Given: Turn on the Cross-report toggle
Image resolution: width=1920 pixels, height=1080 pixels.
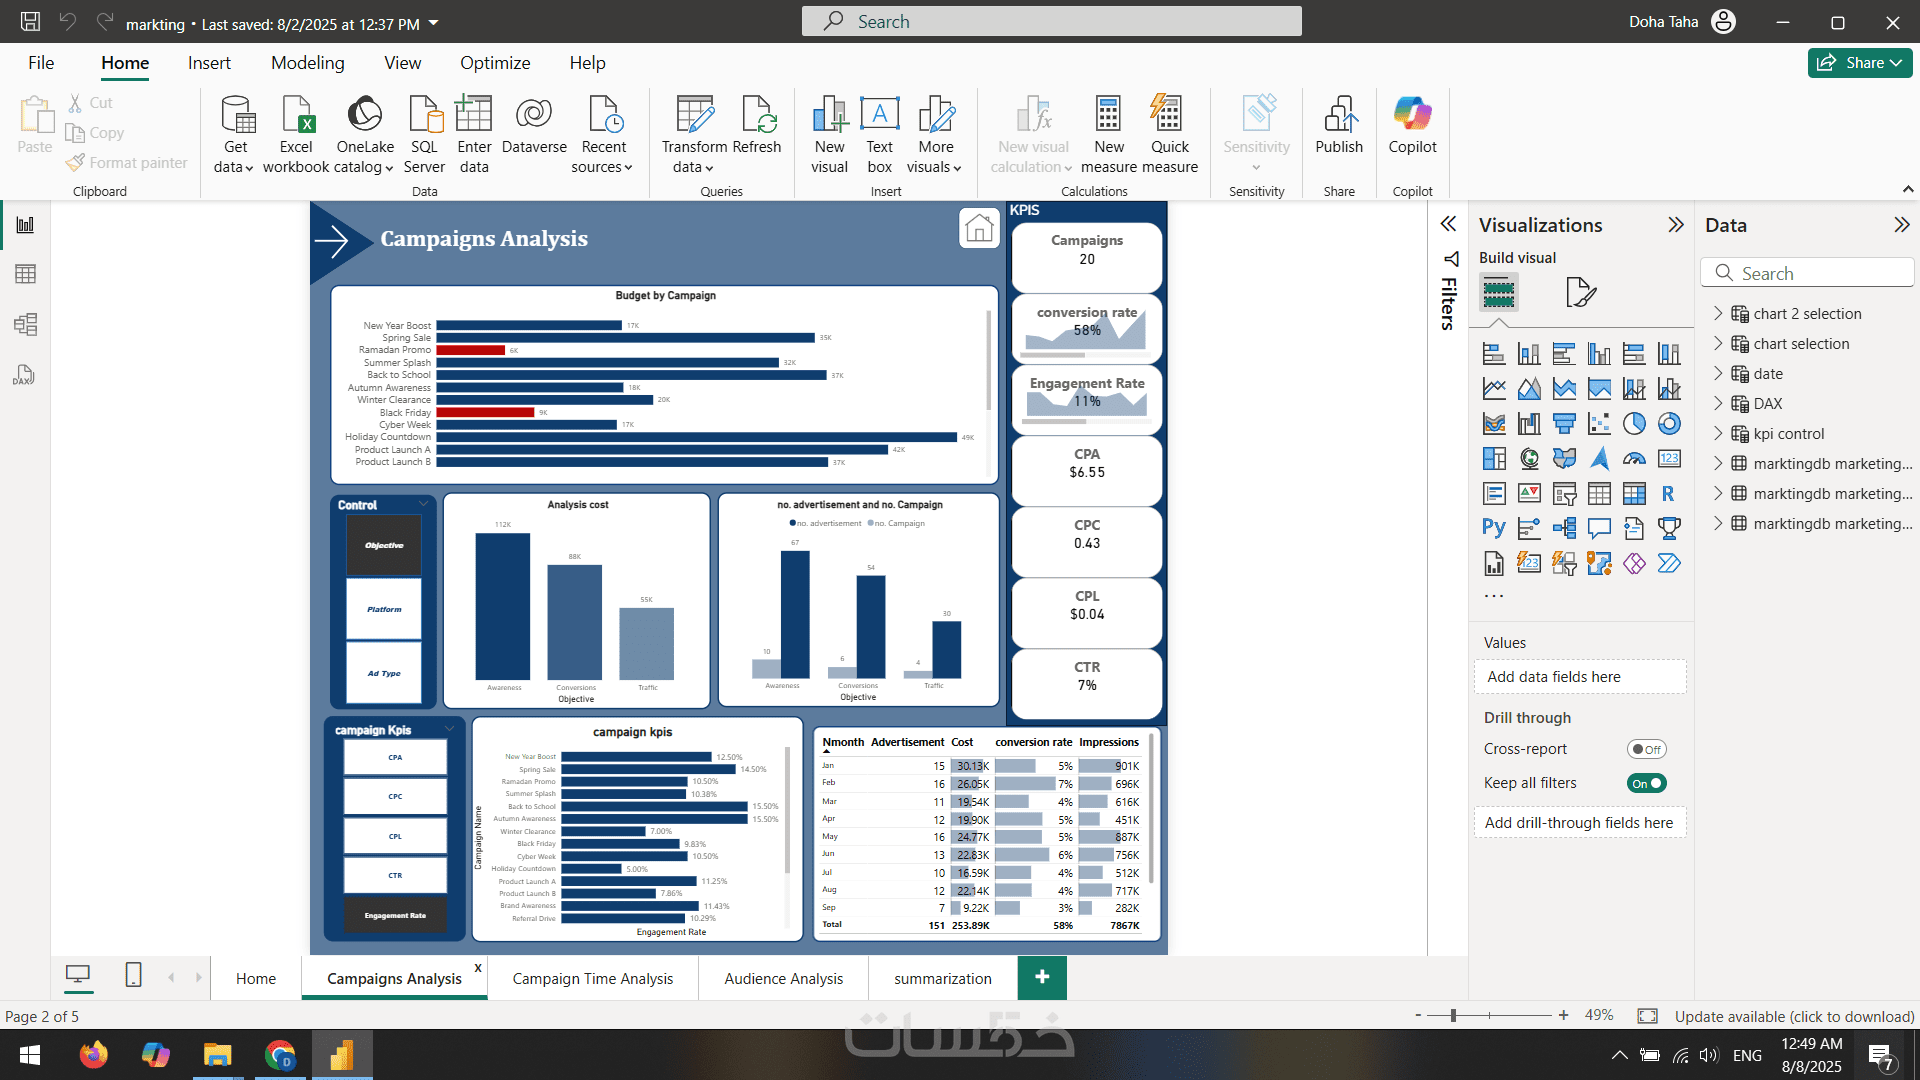Looking at the screenshot, I should tap(1646, 749).
